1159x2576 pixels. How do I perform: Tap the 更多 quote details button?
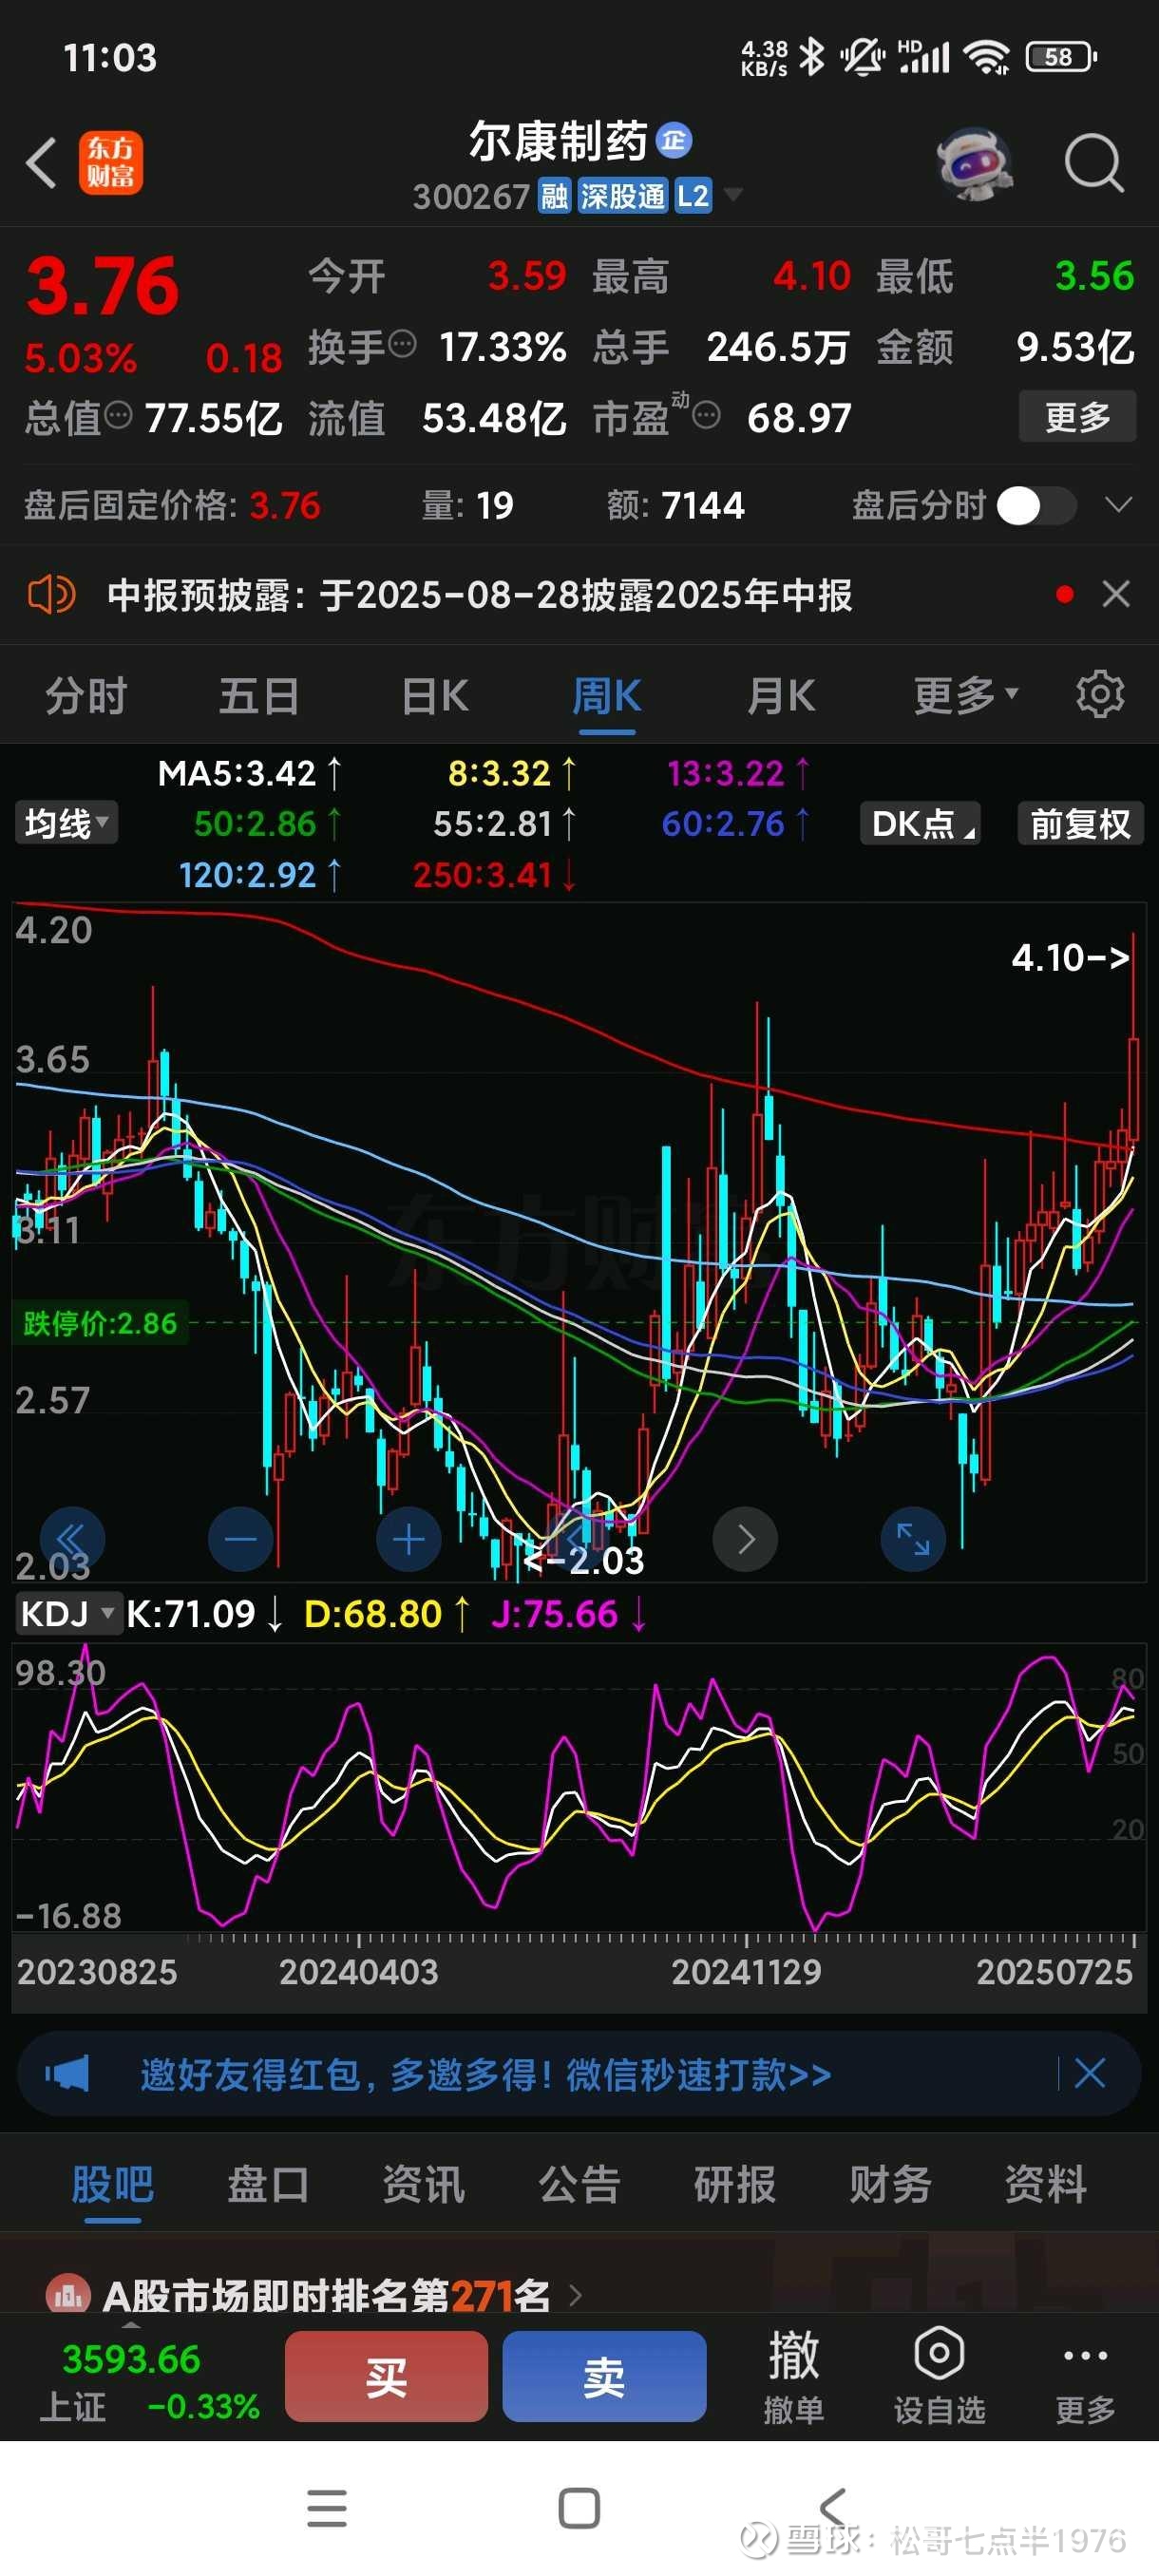point(1077,416)
